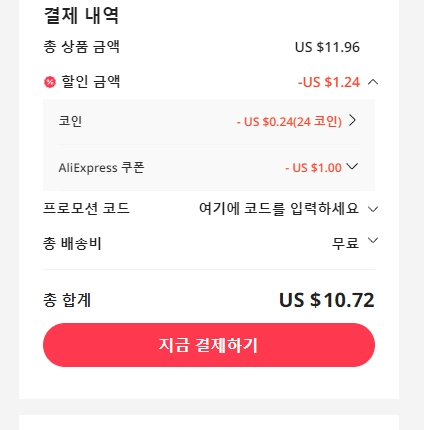This screenshot has width=424, height=430.
Task: Click the US $10.72 total amount
Action: point(327,300)
